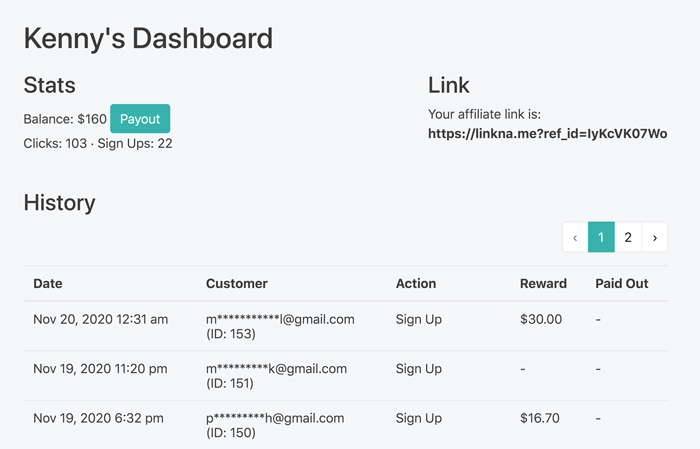The width and height of the screenshot is (700, 449).
Task: Select the customer entry with ID 153
Action: 280,326
